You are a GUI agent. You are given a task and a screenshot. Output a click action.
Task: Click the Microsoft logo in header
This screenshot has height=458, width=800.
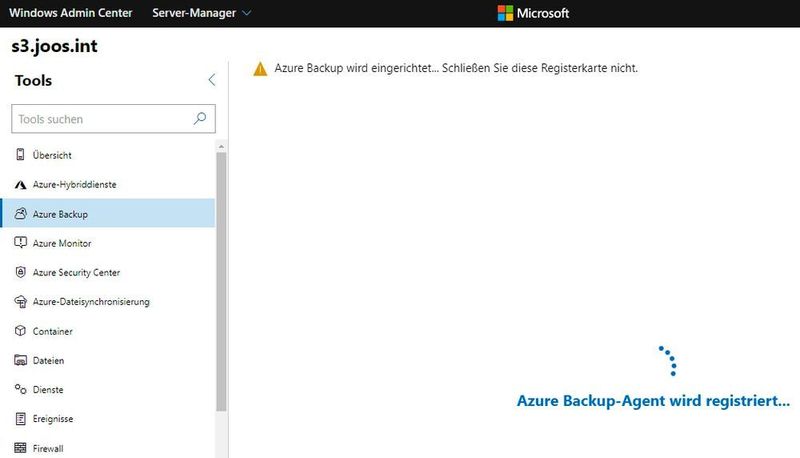533,13
